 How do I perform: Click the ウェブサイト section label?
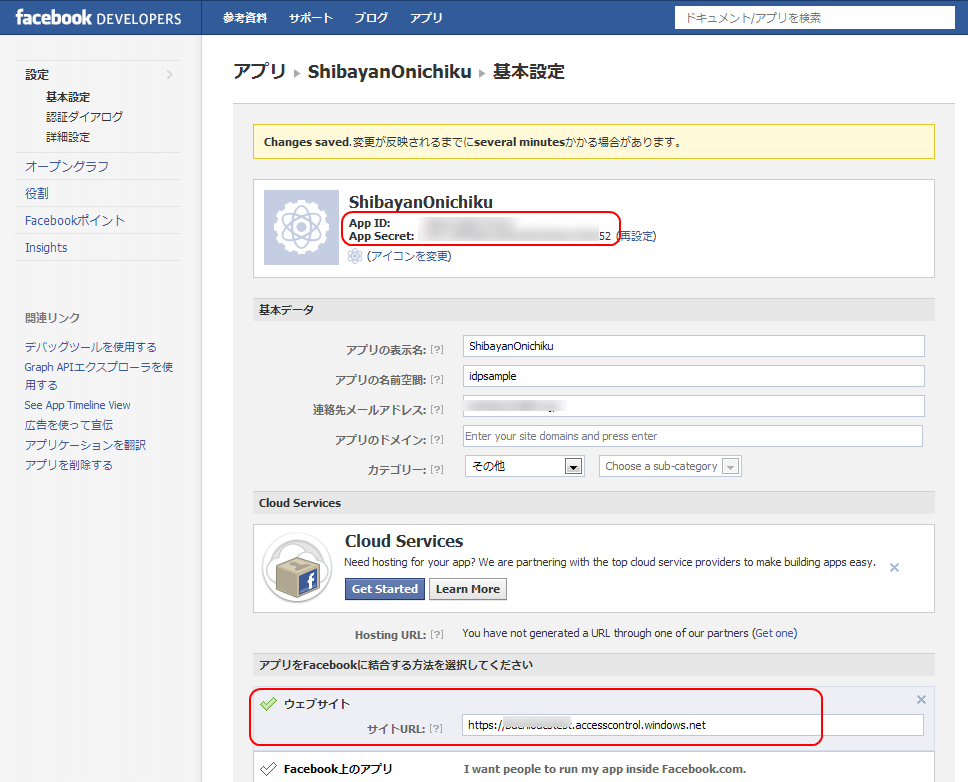[317, 704]
